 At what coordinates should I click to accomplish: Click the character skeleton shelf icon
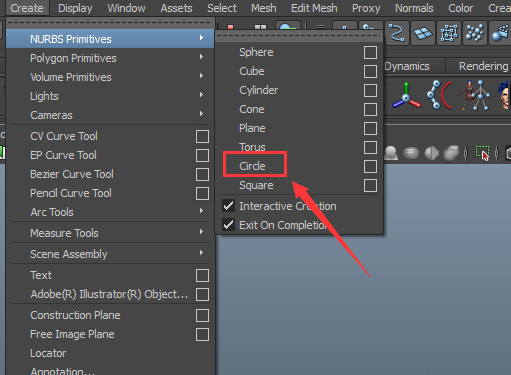point(475,95)
